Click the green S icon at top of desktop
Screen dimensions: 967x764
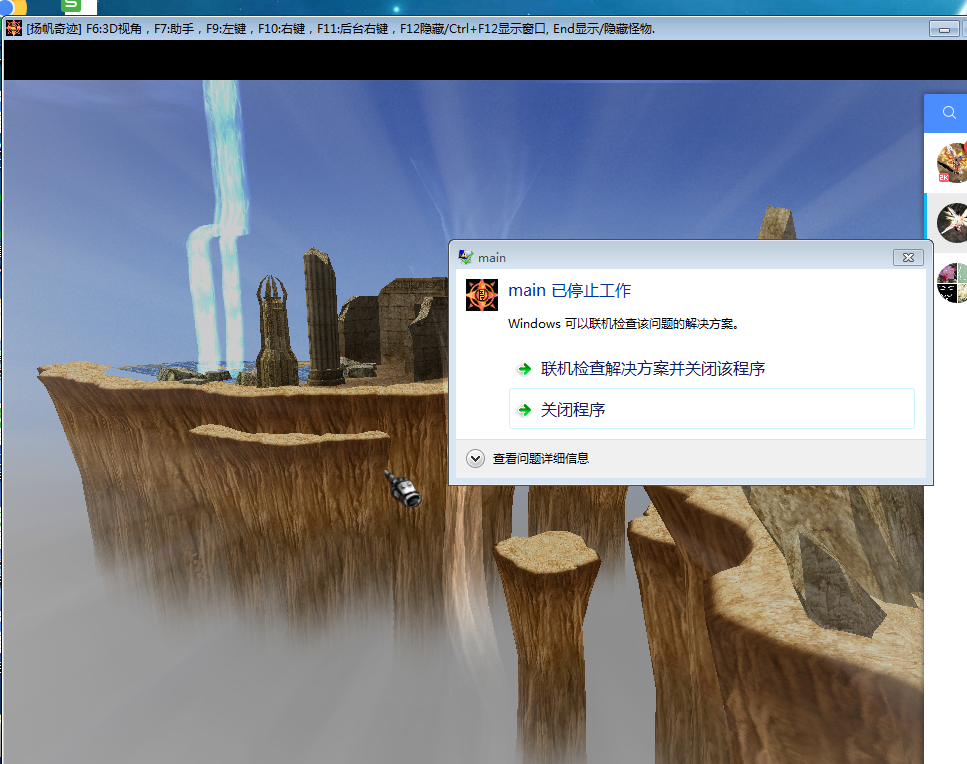pyautogui.click(x=72, y=6)
